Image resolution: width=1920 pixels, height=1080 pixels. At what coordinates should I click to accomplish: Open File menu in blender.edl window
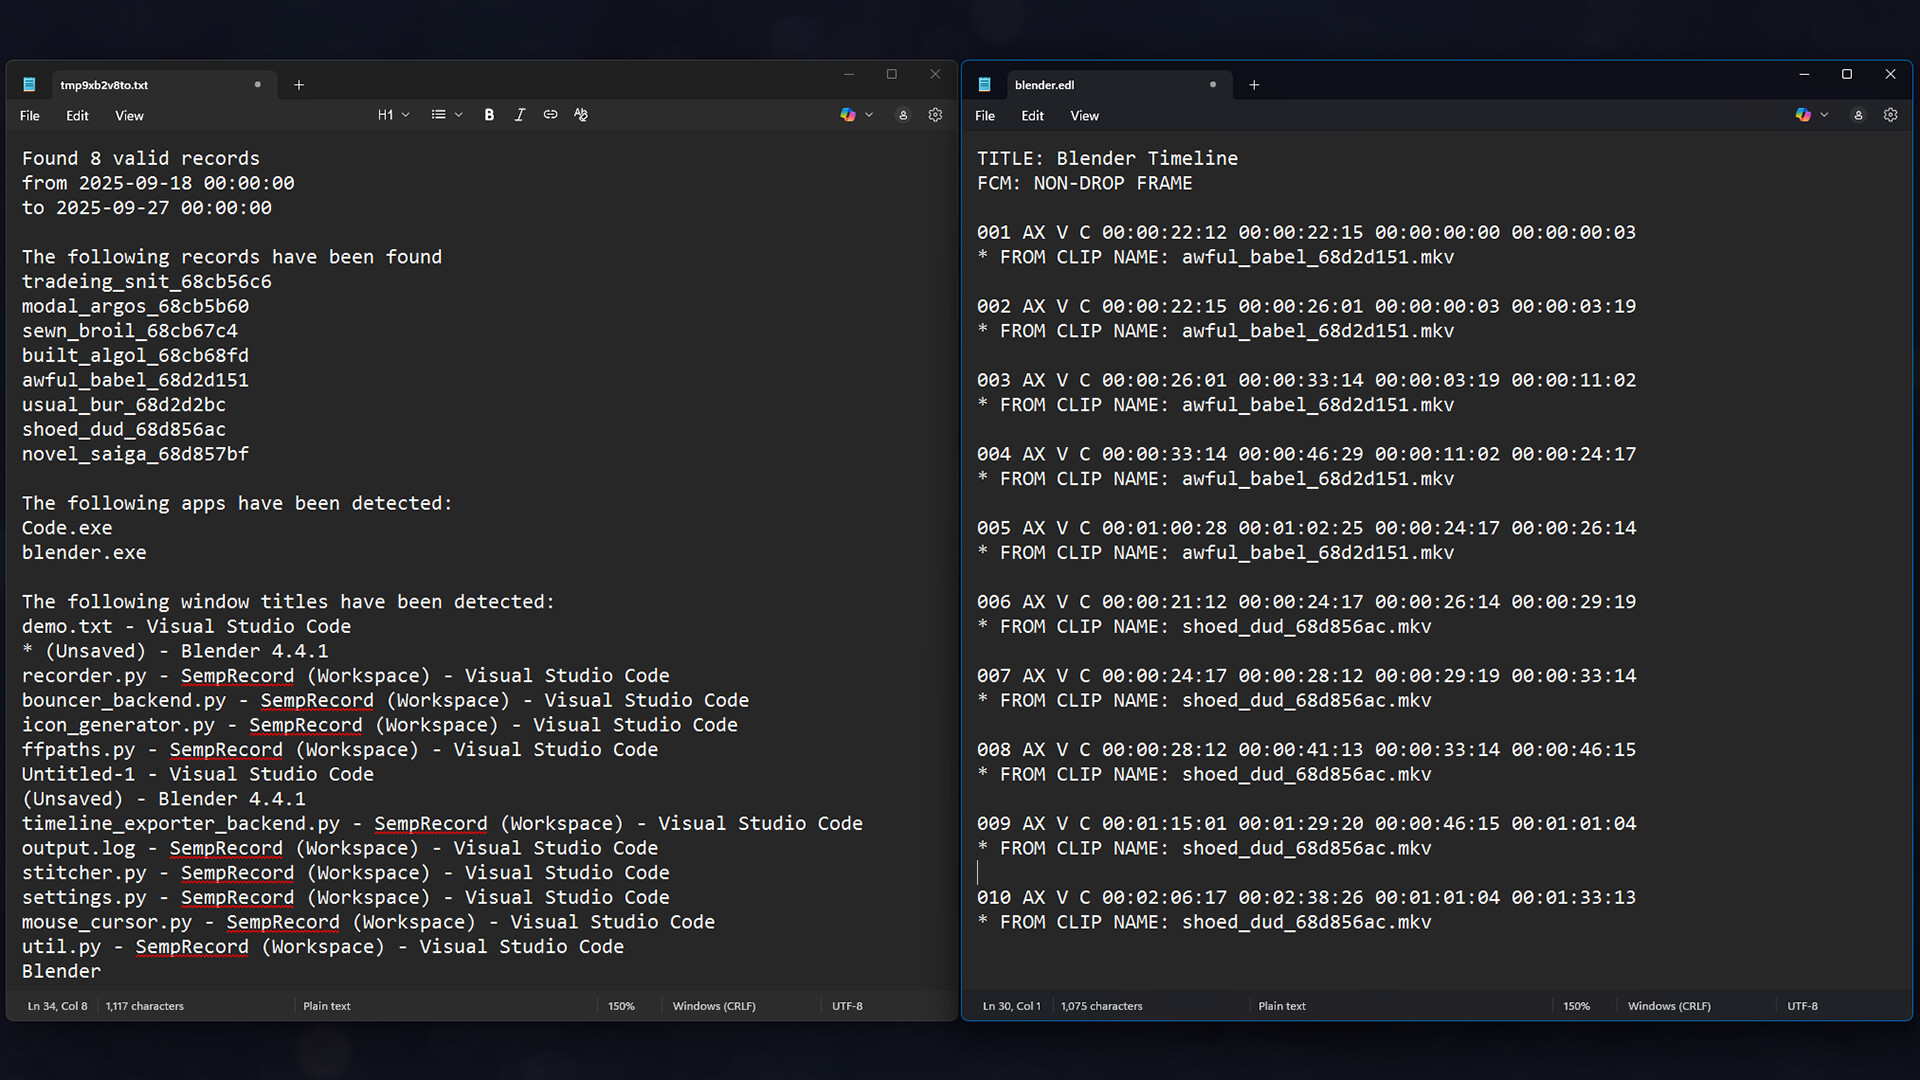click(x=985, y=116)
